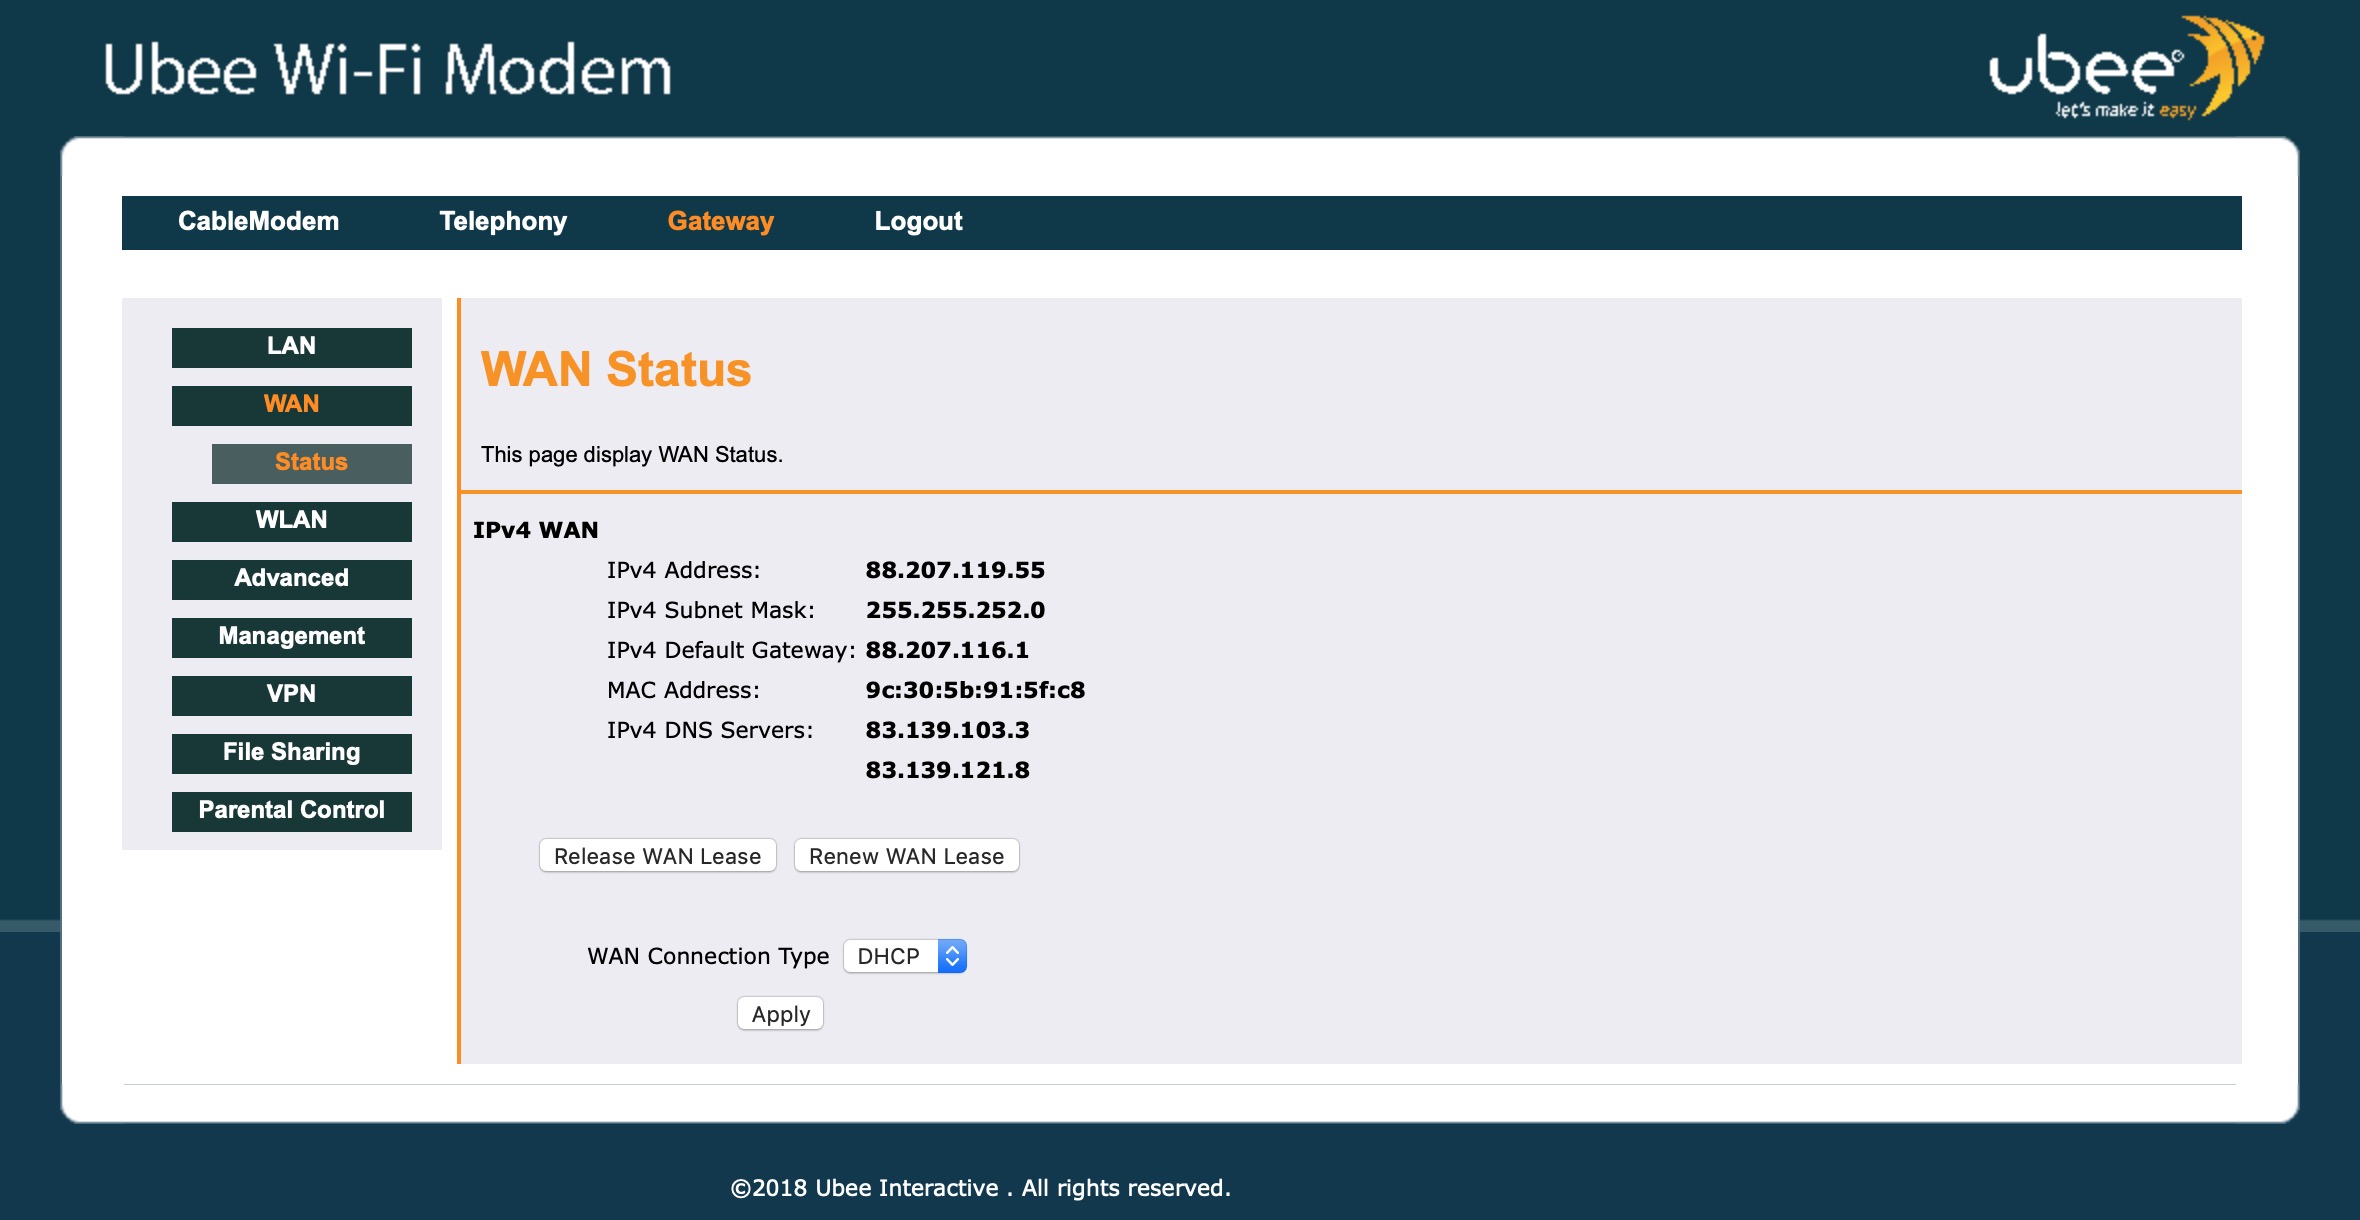Screen dimensions: 2360x1220
Task: Open the LAN sidebar section
Action: point(291,347)
